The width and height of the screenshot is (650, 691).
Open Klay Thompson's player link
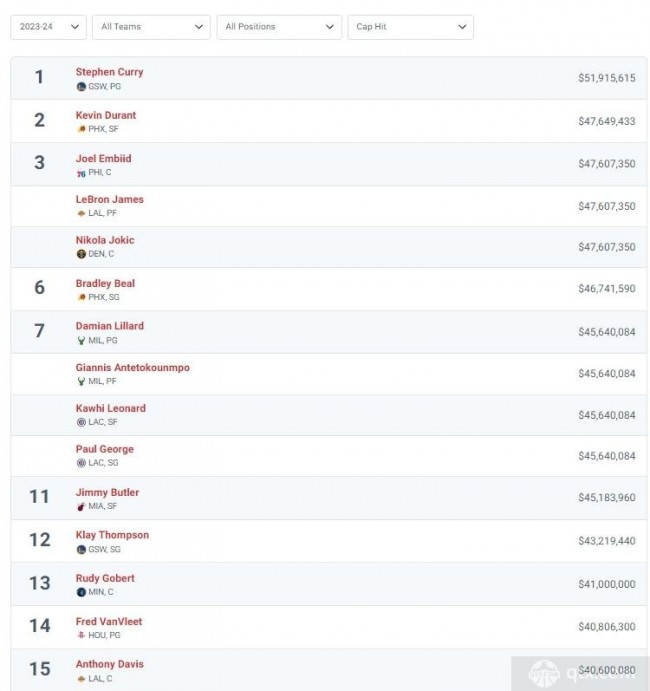click(112, 536)
